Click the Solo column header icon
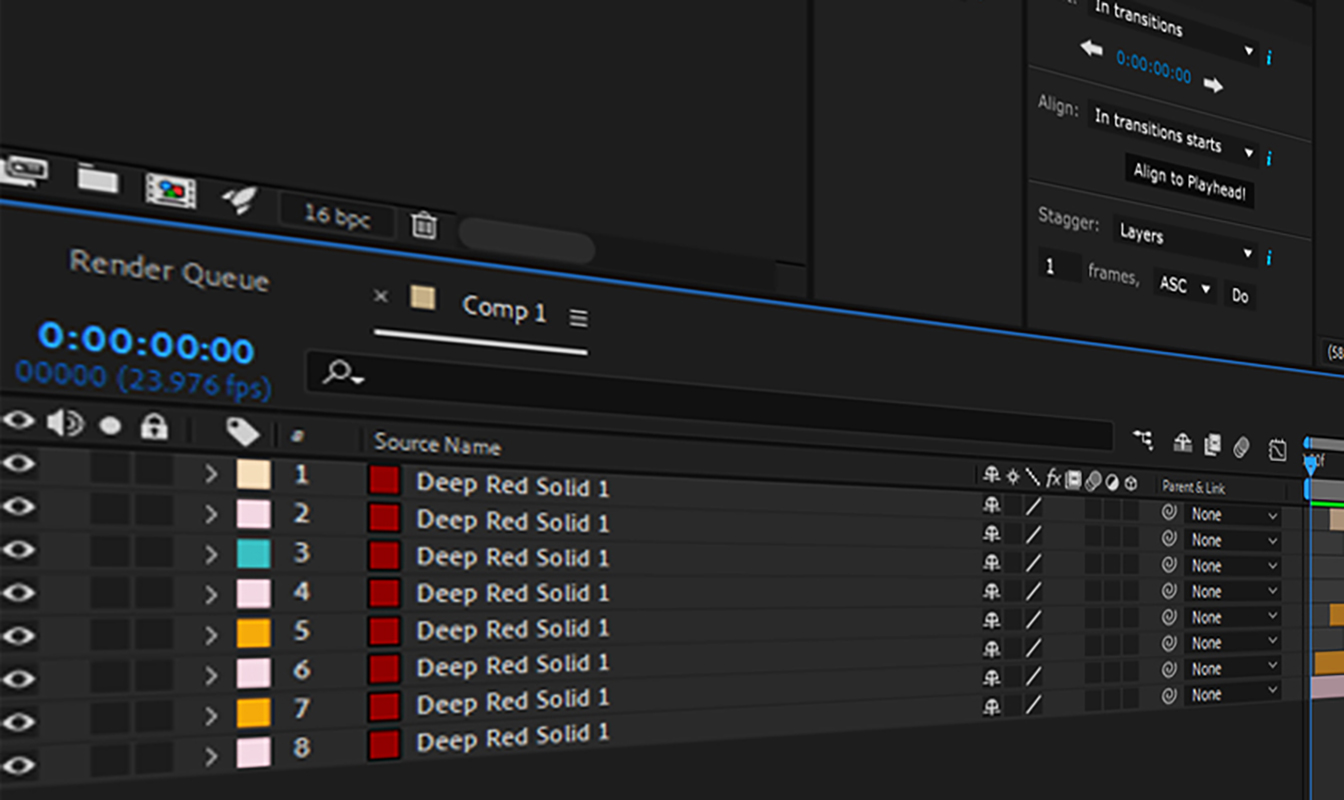1344x800 pixels. tap(110, 426)
